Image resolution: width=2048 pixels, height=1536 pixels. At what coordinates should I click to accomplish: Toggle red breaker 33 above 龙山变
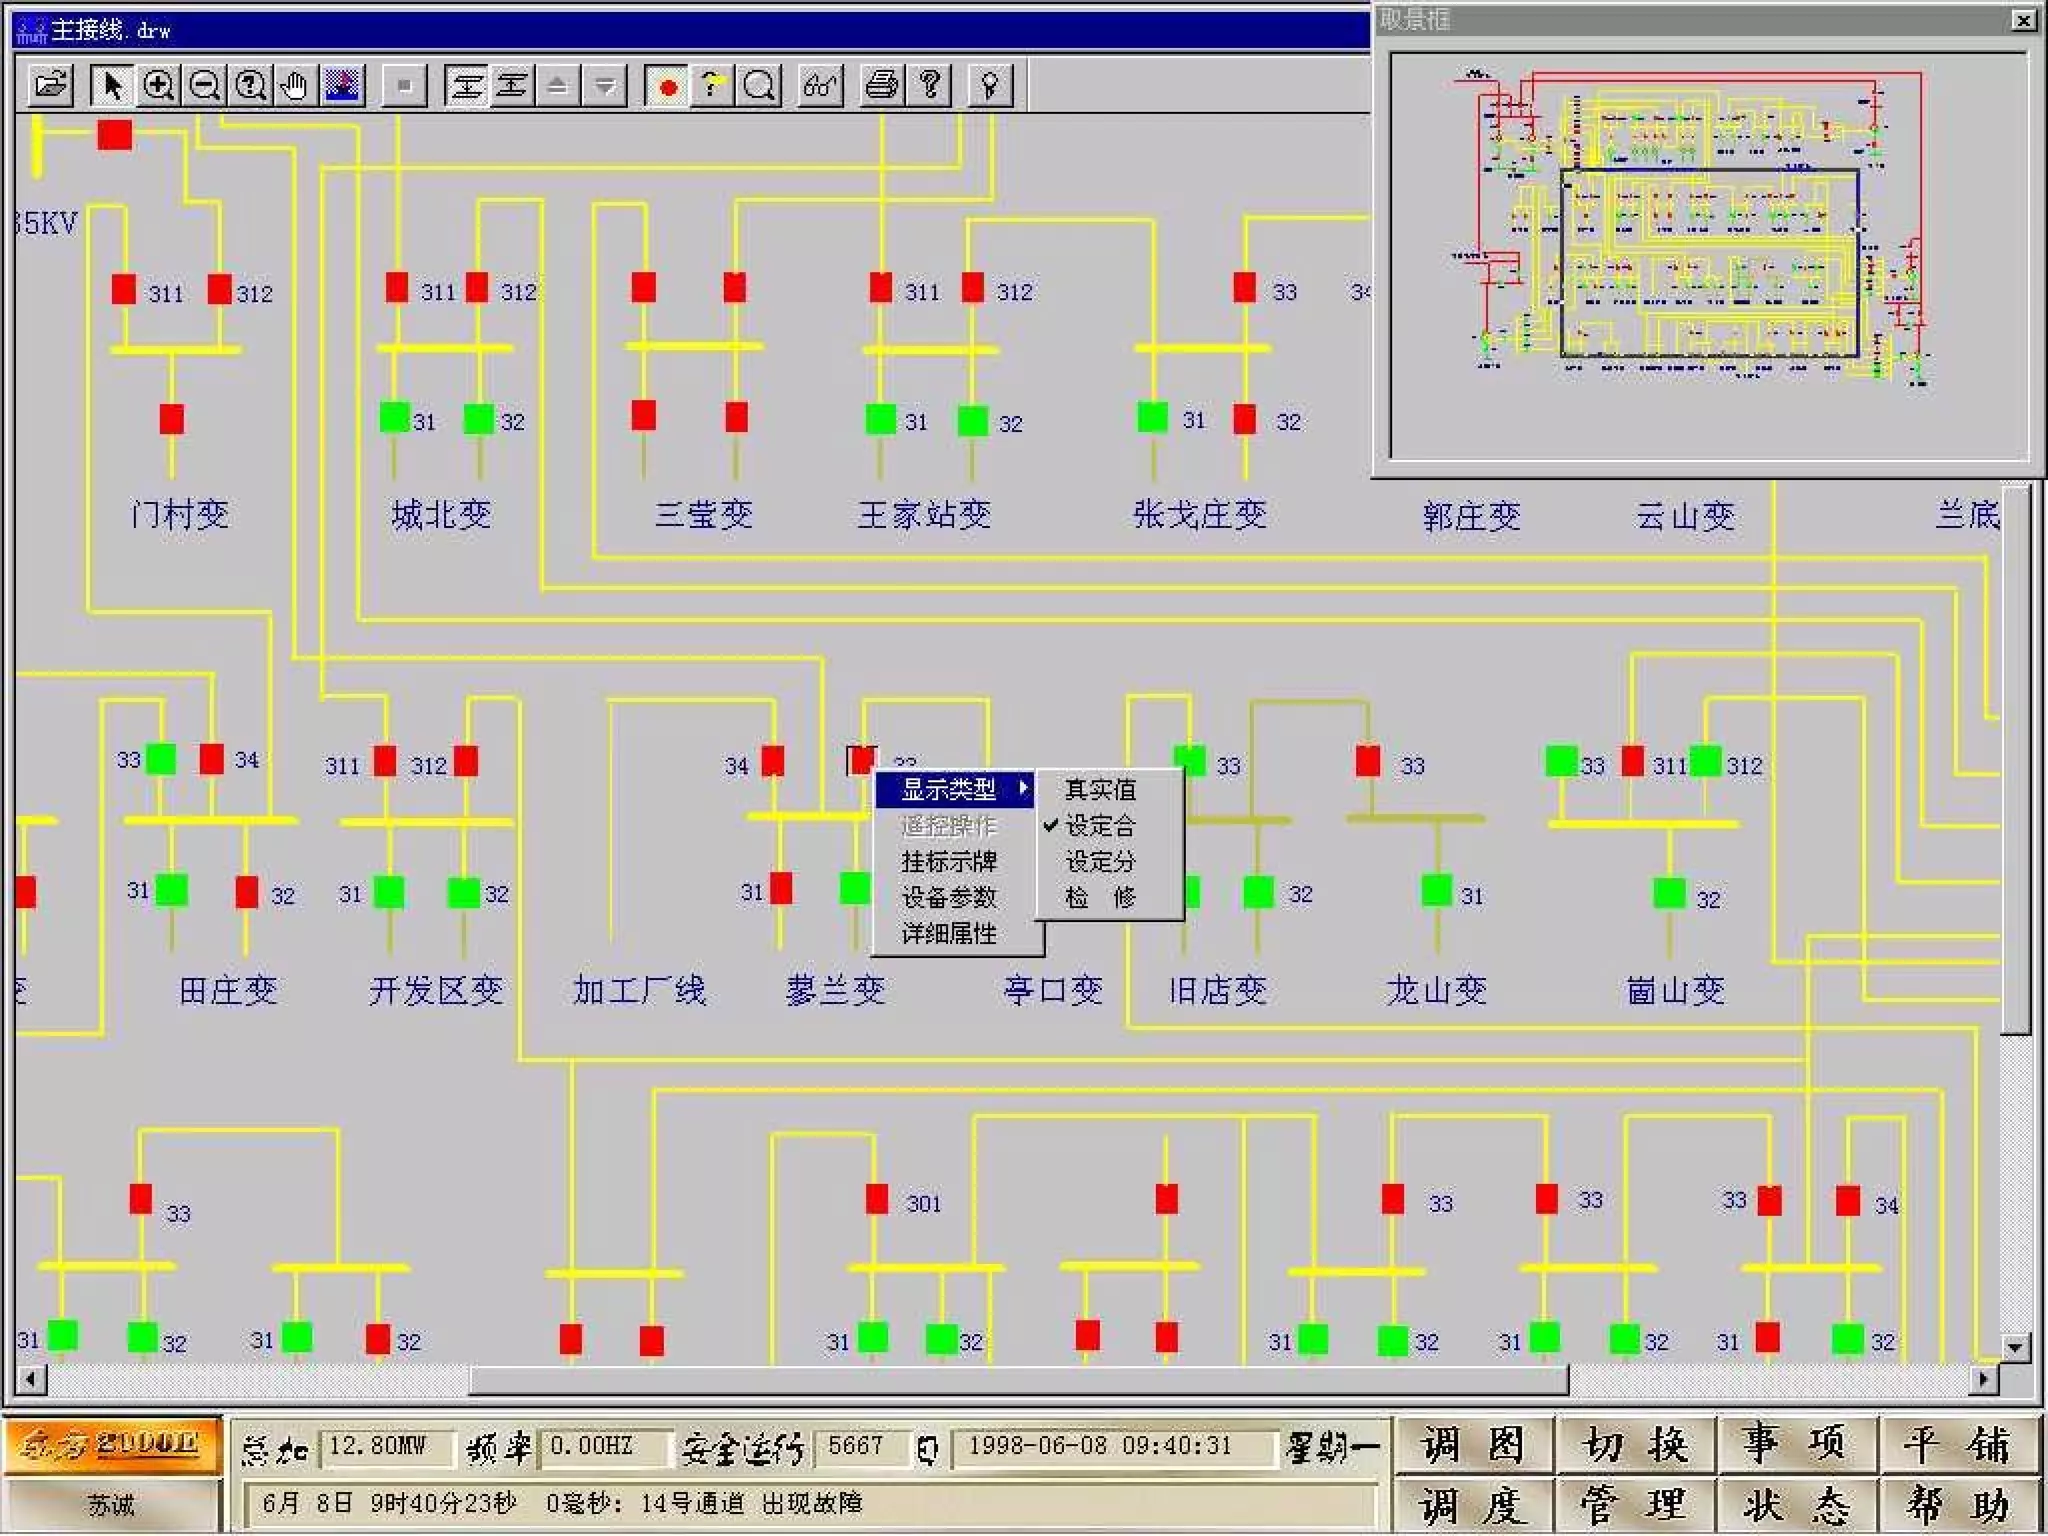click(x=1369, y=761)
